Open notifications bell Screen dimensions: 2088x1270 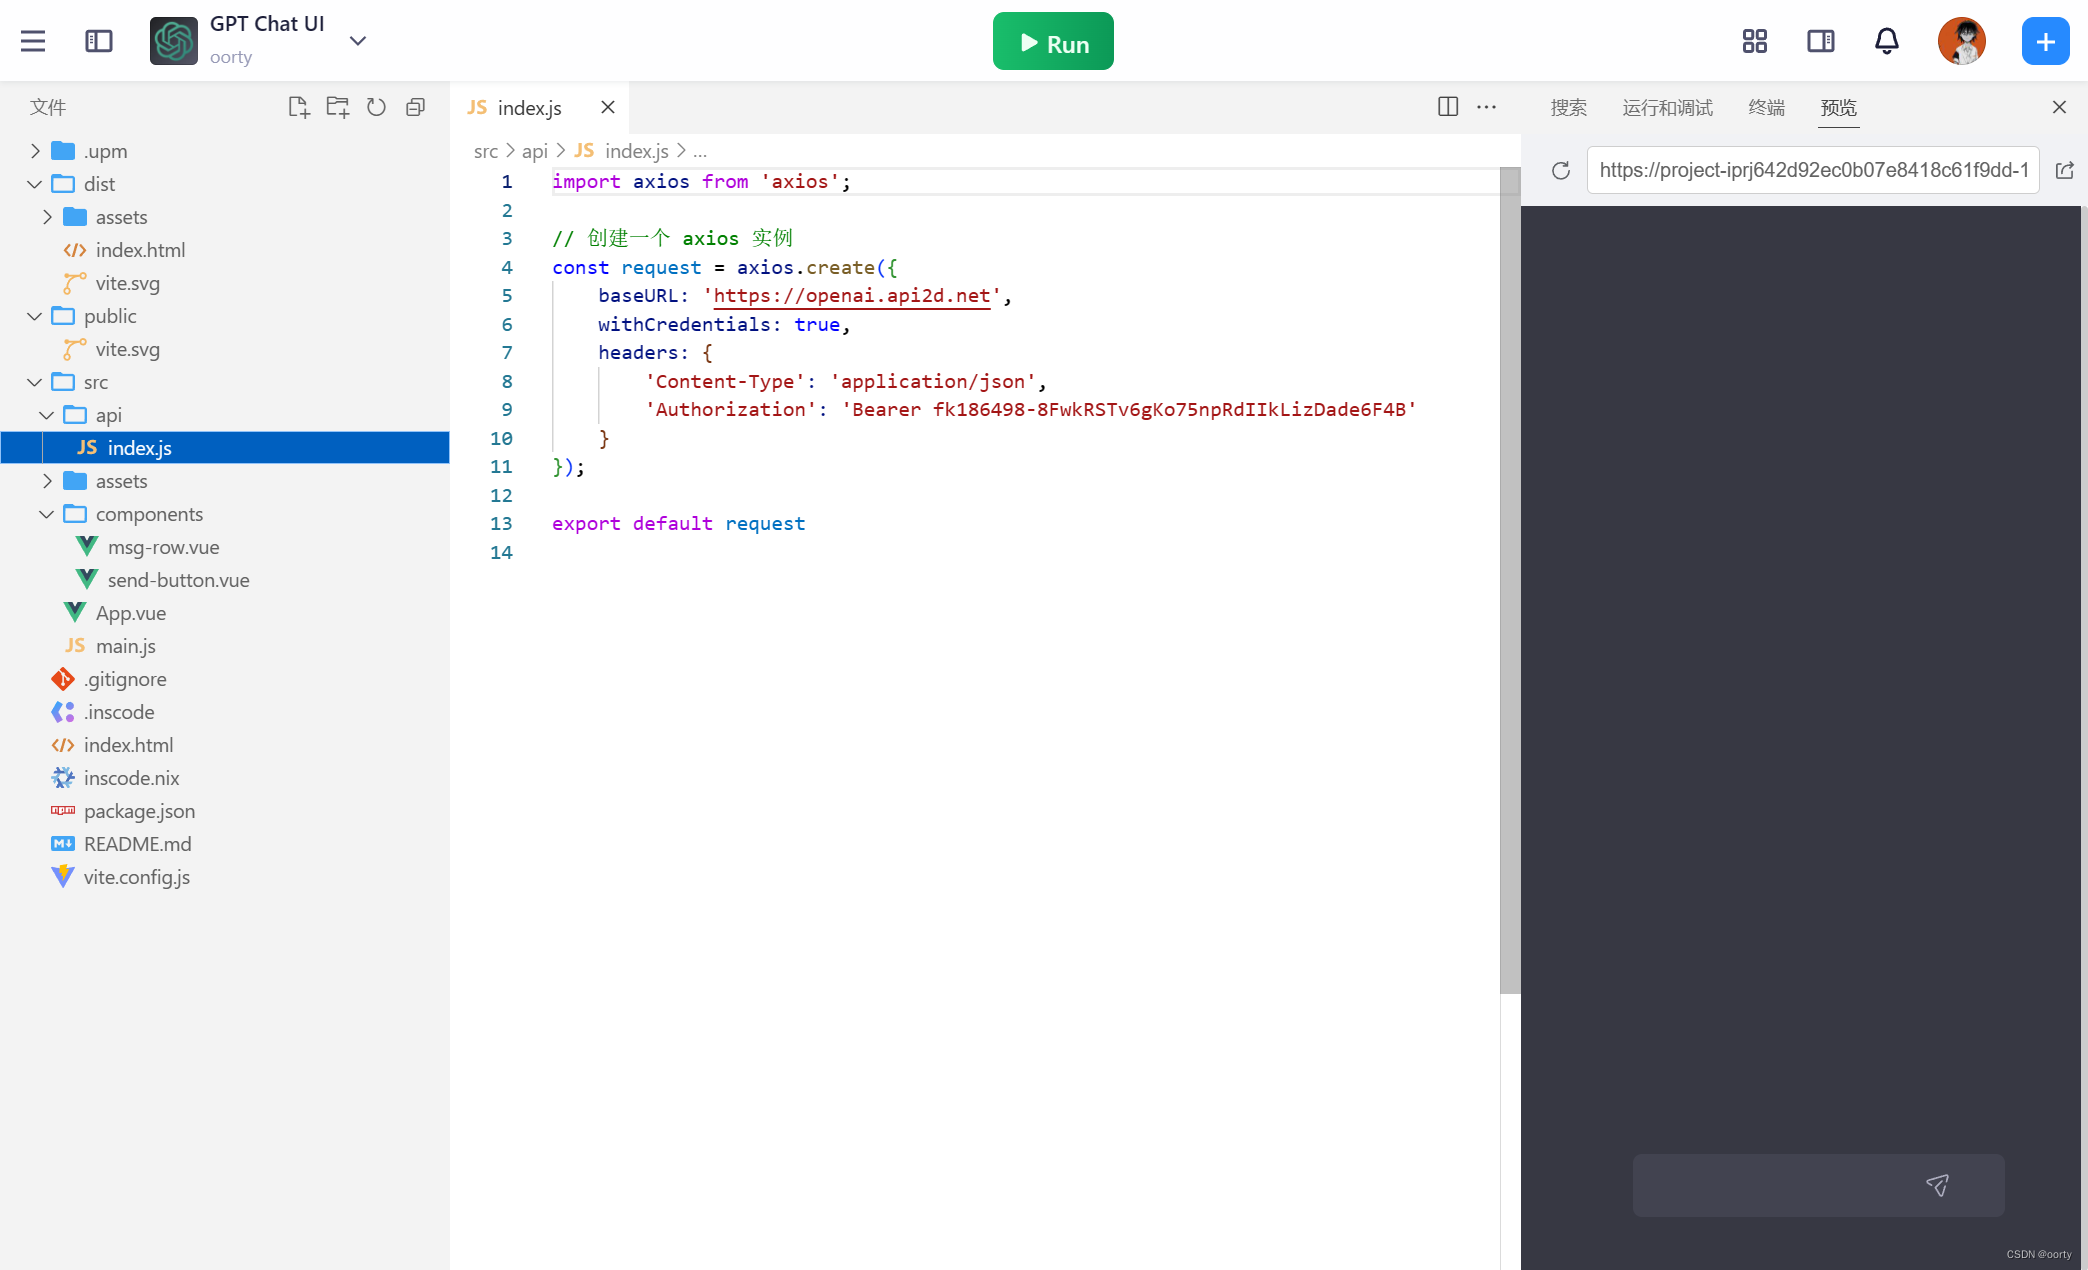(1887, 41)
